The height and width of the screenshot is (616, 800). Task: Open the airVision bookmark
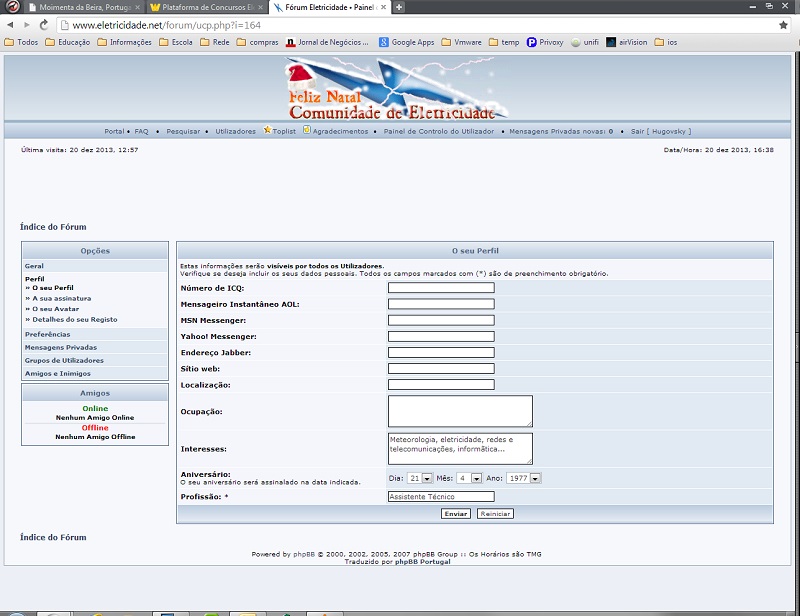(x=628, y=42)
